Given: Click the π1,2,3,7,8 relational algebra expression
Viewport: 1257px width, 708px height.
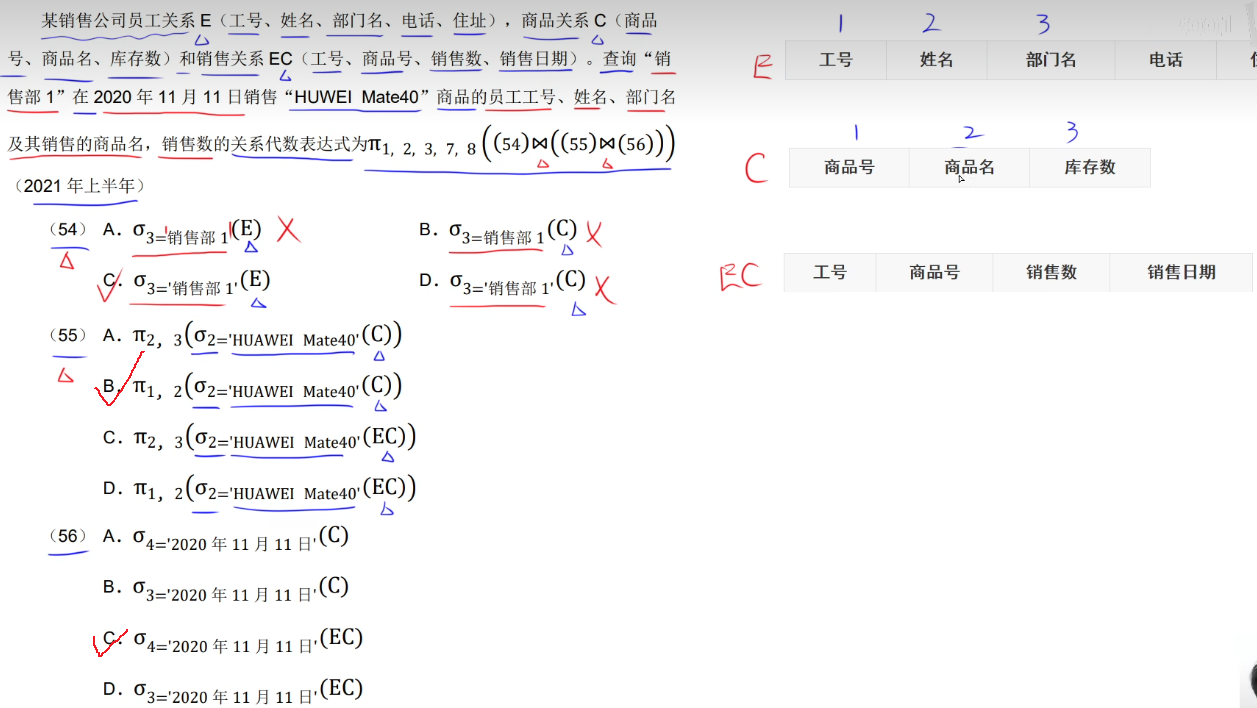Looking at the screenshot, I should pos(522,144).
